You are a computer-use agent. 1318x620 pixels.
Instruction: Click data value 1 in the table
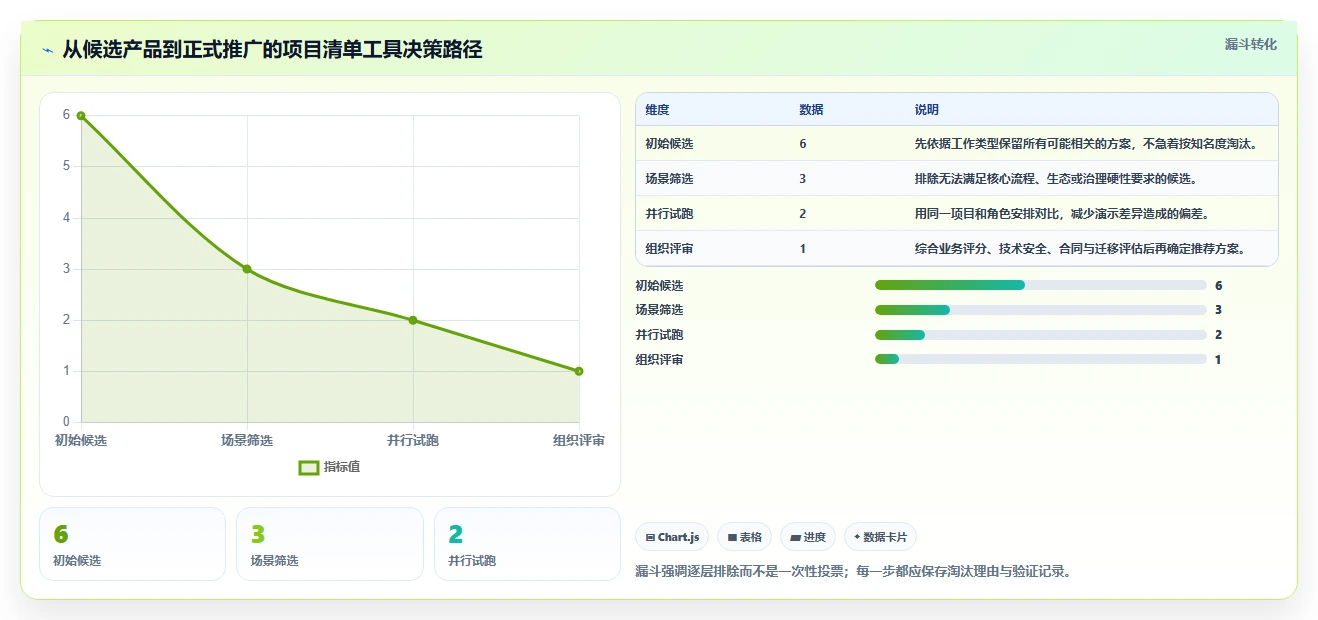tap(803, 249)
